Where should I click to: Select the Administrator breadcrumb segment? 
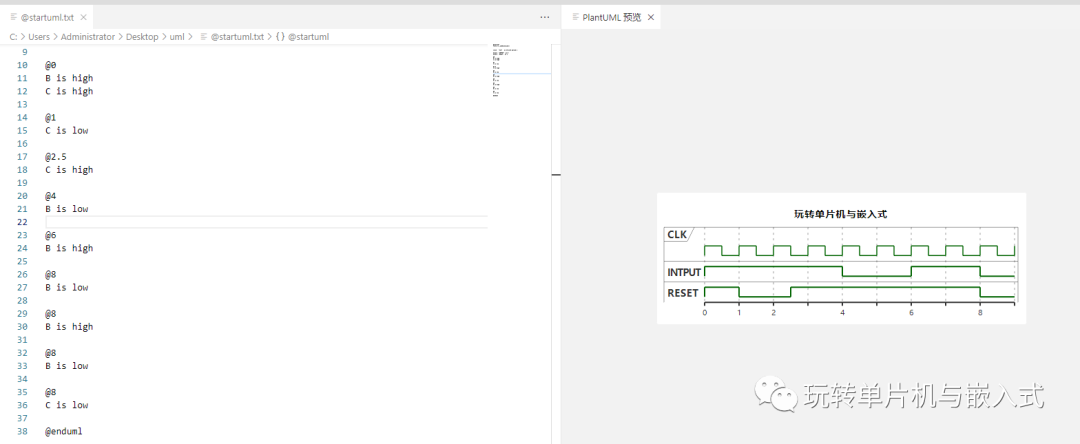pos(87,37)
